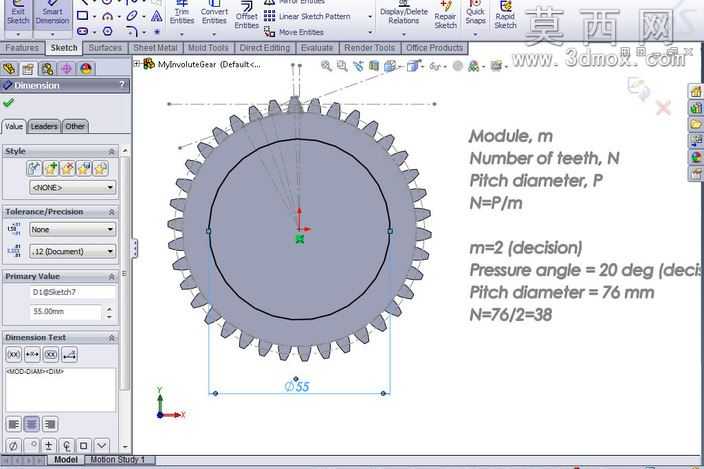Select the Sketch Fillet tool
Screen dimensions: 704x469
point(132,31)
